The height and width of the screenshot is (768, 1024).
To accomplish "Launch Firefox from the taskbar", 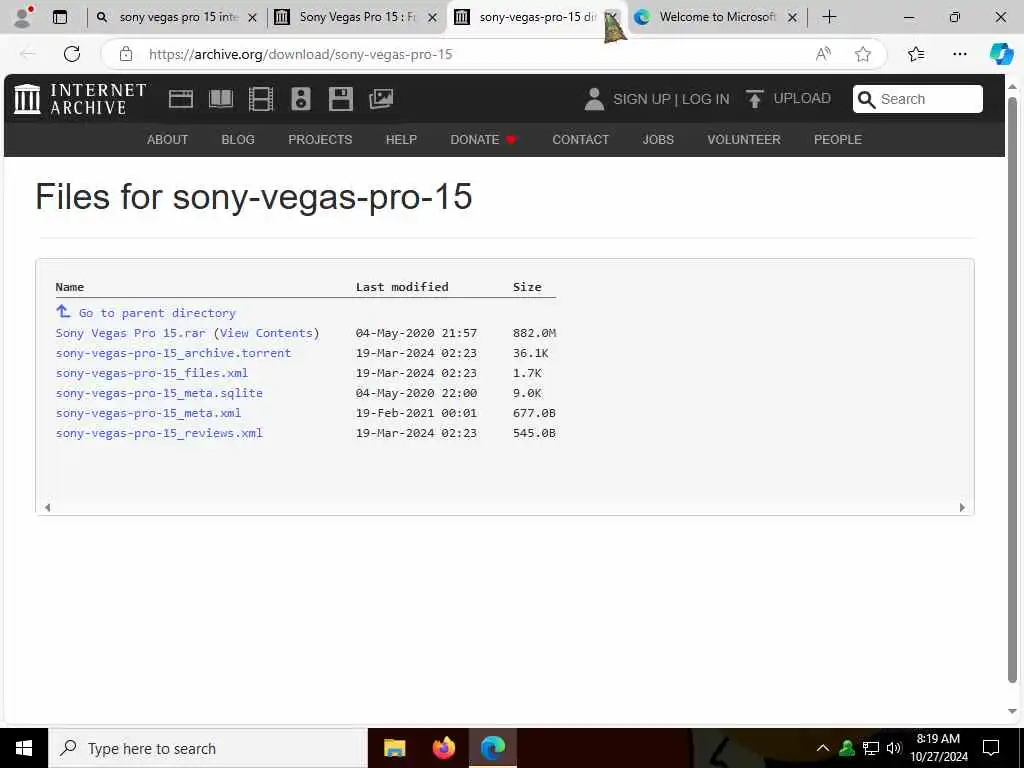I will [443, 748].
